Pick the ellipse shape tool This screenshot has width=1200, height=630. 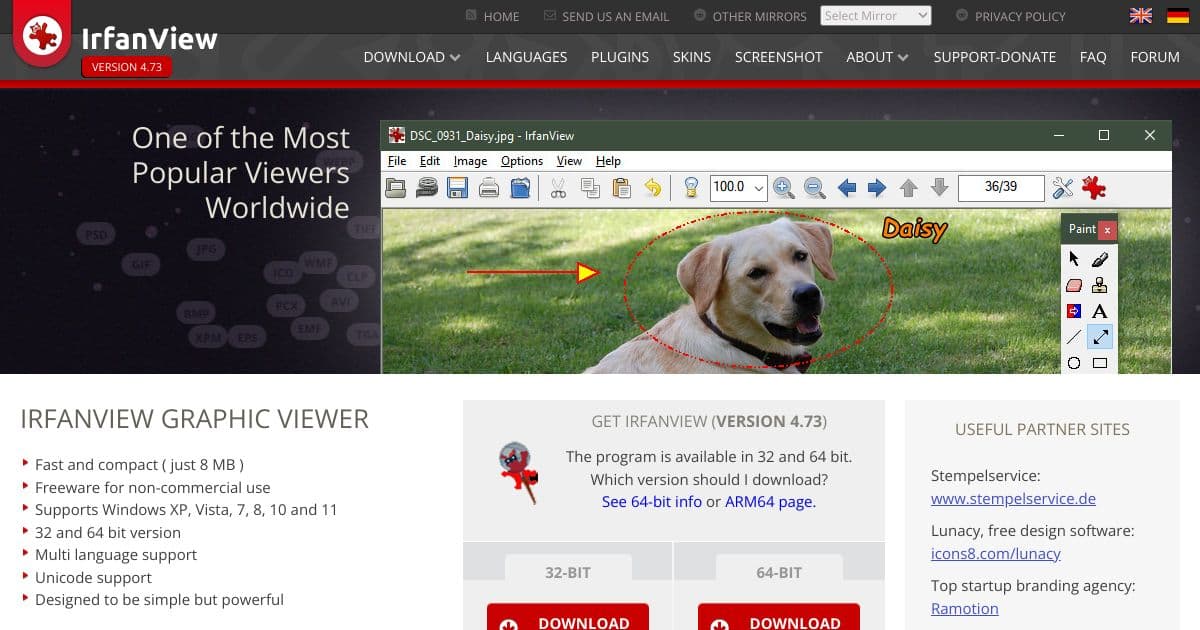[1073, 361]
